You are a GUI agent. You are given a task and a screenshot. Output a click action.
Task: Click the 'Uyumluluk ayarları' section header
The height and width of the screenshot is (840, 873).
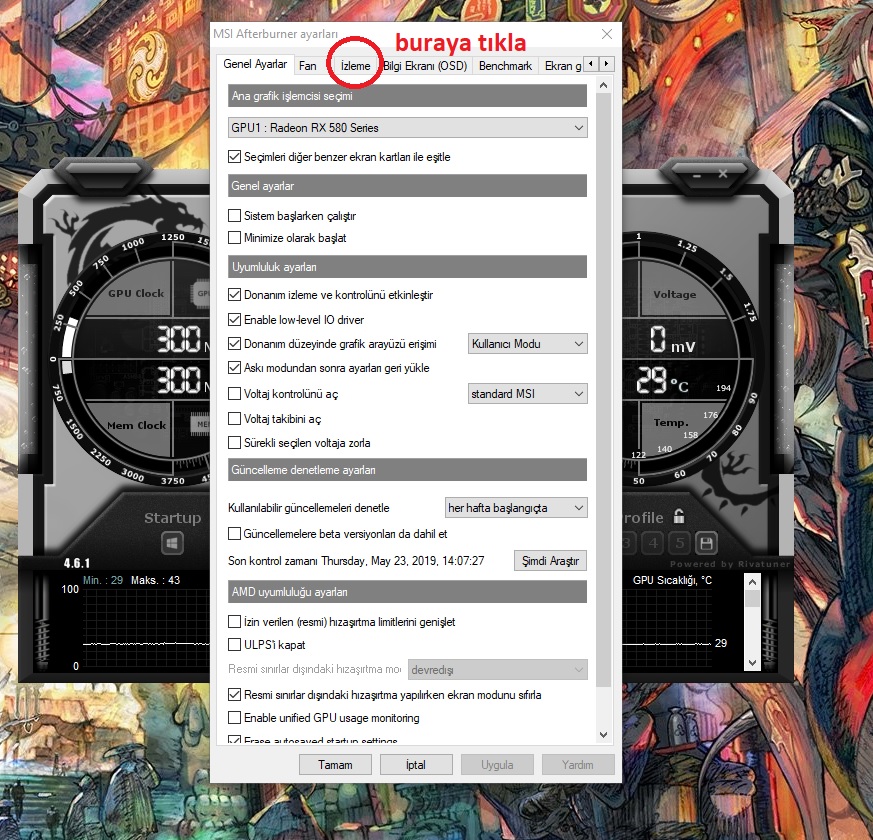coord(408,267)
